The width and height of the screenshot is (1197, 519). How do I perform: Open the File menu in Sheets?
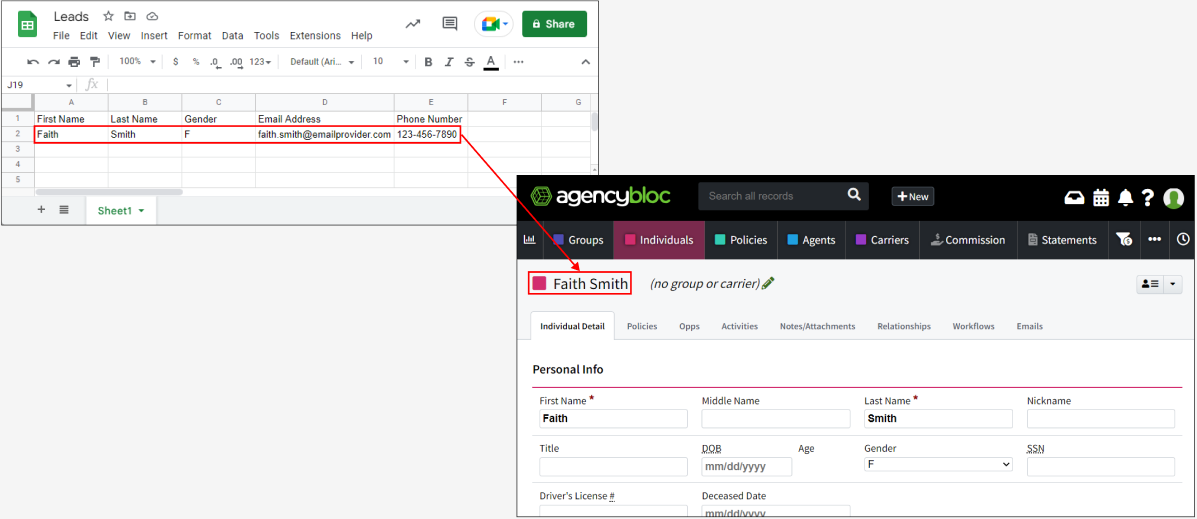click(x=61, y=36)
